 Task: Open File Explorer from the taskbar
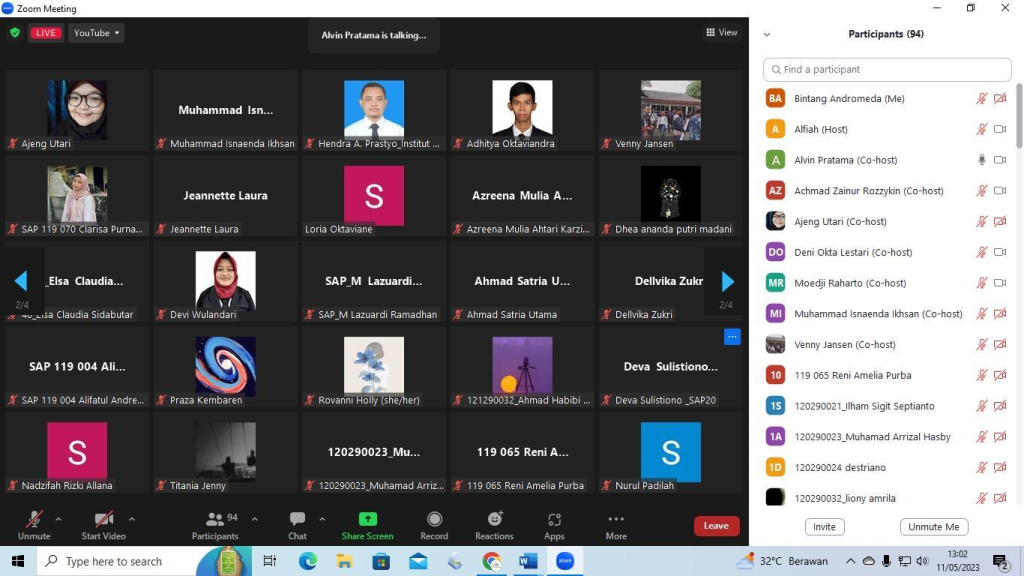click(344, 561)
